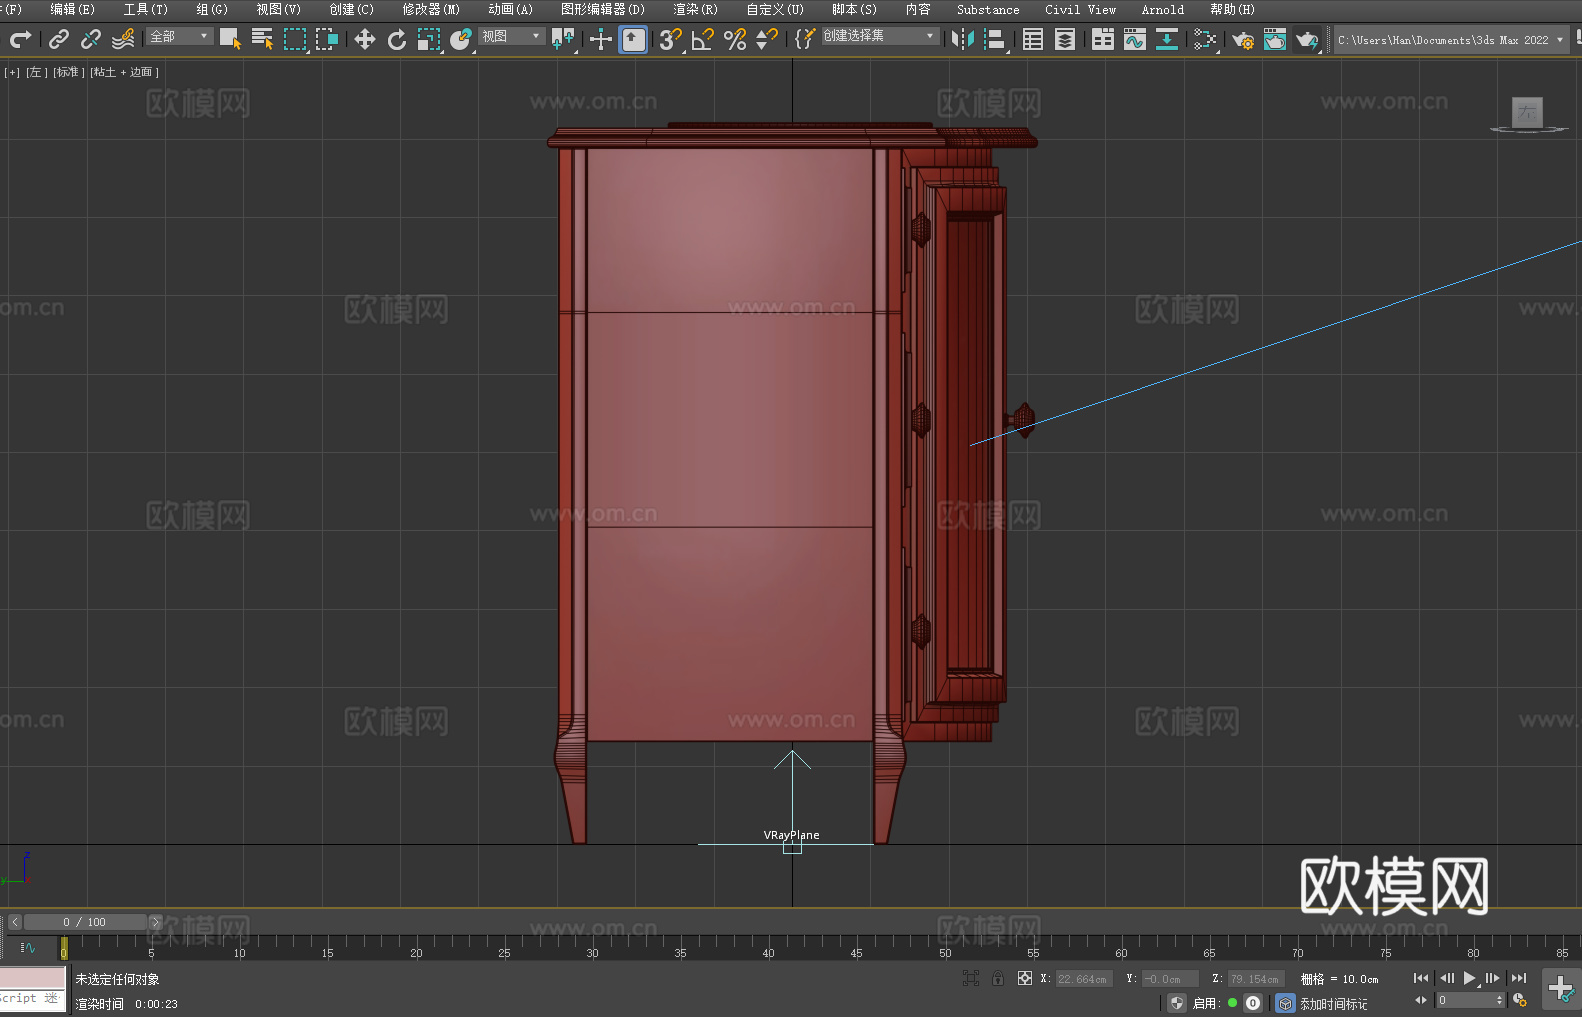The image size is (1582, 1017).
Task: Toggle Angle Snap
Action: pos(703,39)
